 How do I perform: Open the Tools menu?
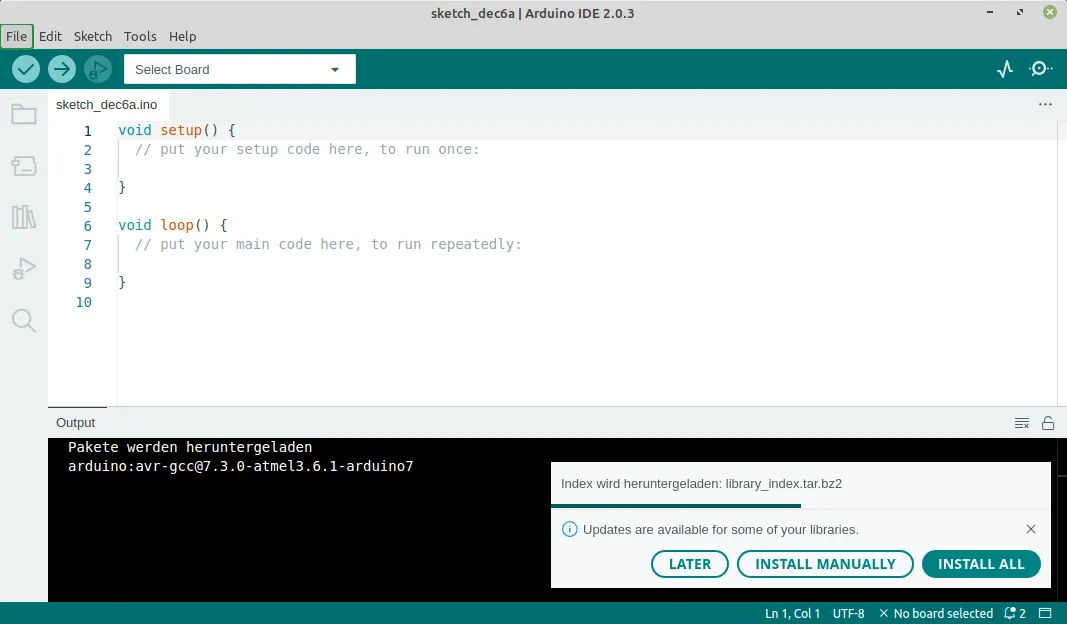140,36
